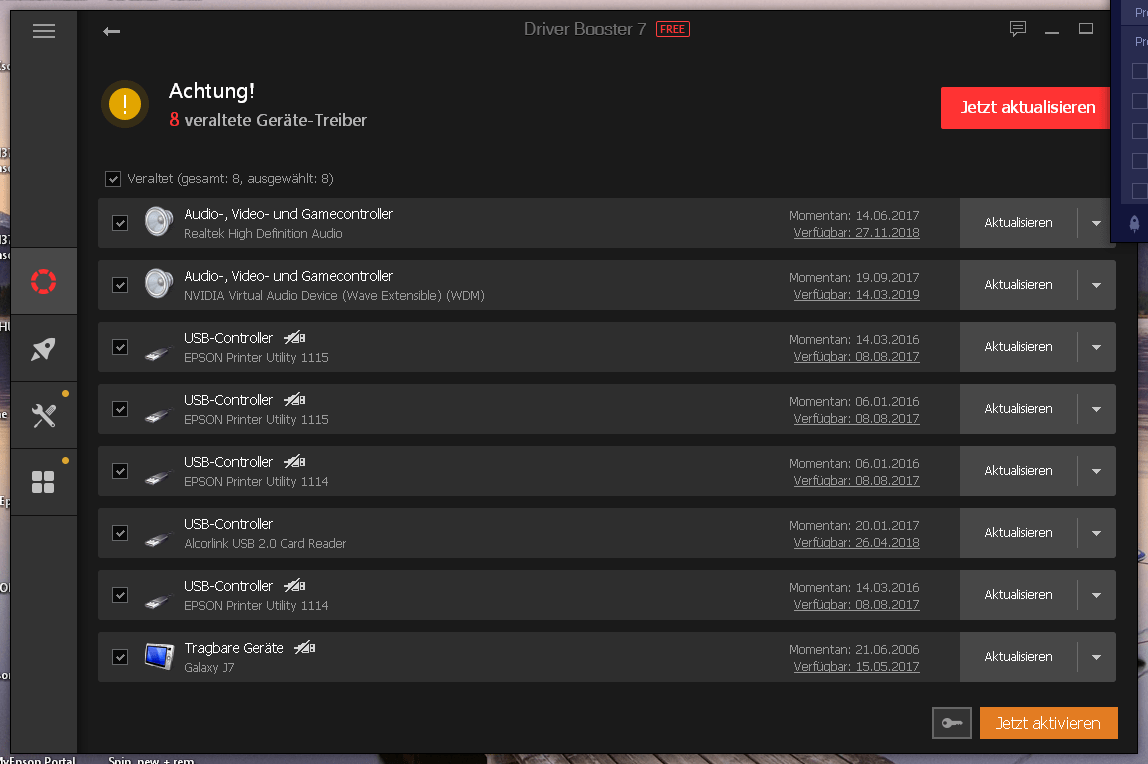The width and height of the screenshot is (1148, 764).
Task: Open the rocket Boost sidebar section
Action: coord(43,348)
